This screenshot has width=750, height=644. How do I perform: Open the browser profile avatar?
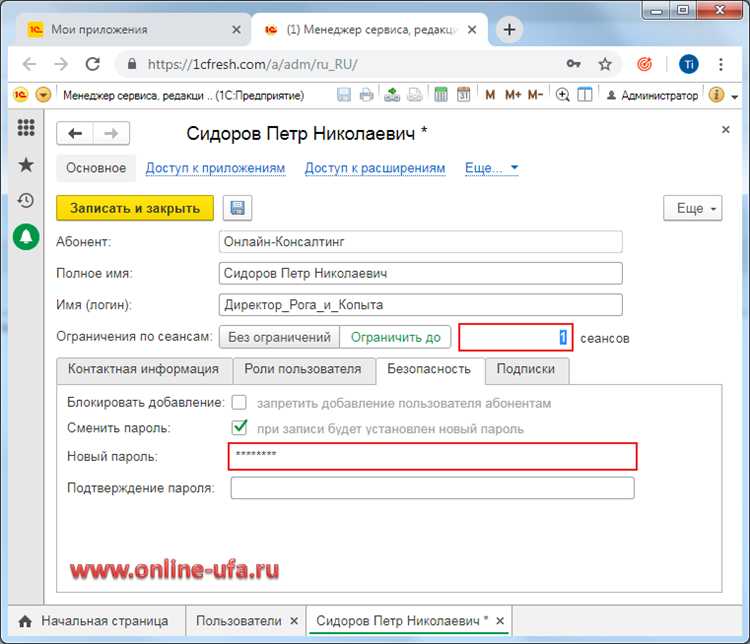coord(689,64)
